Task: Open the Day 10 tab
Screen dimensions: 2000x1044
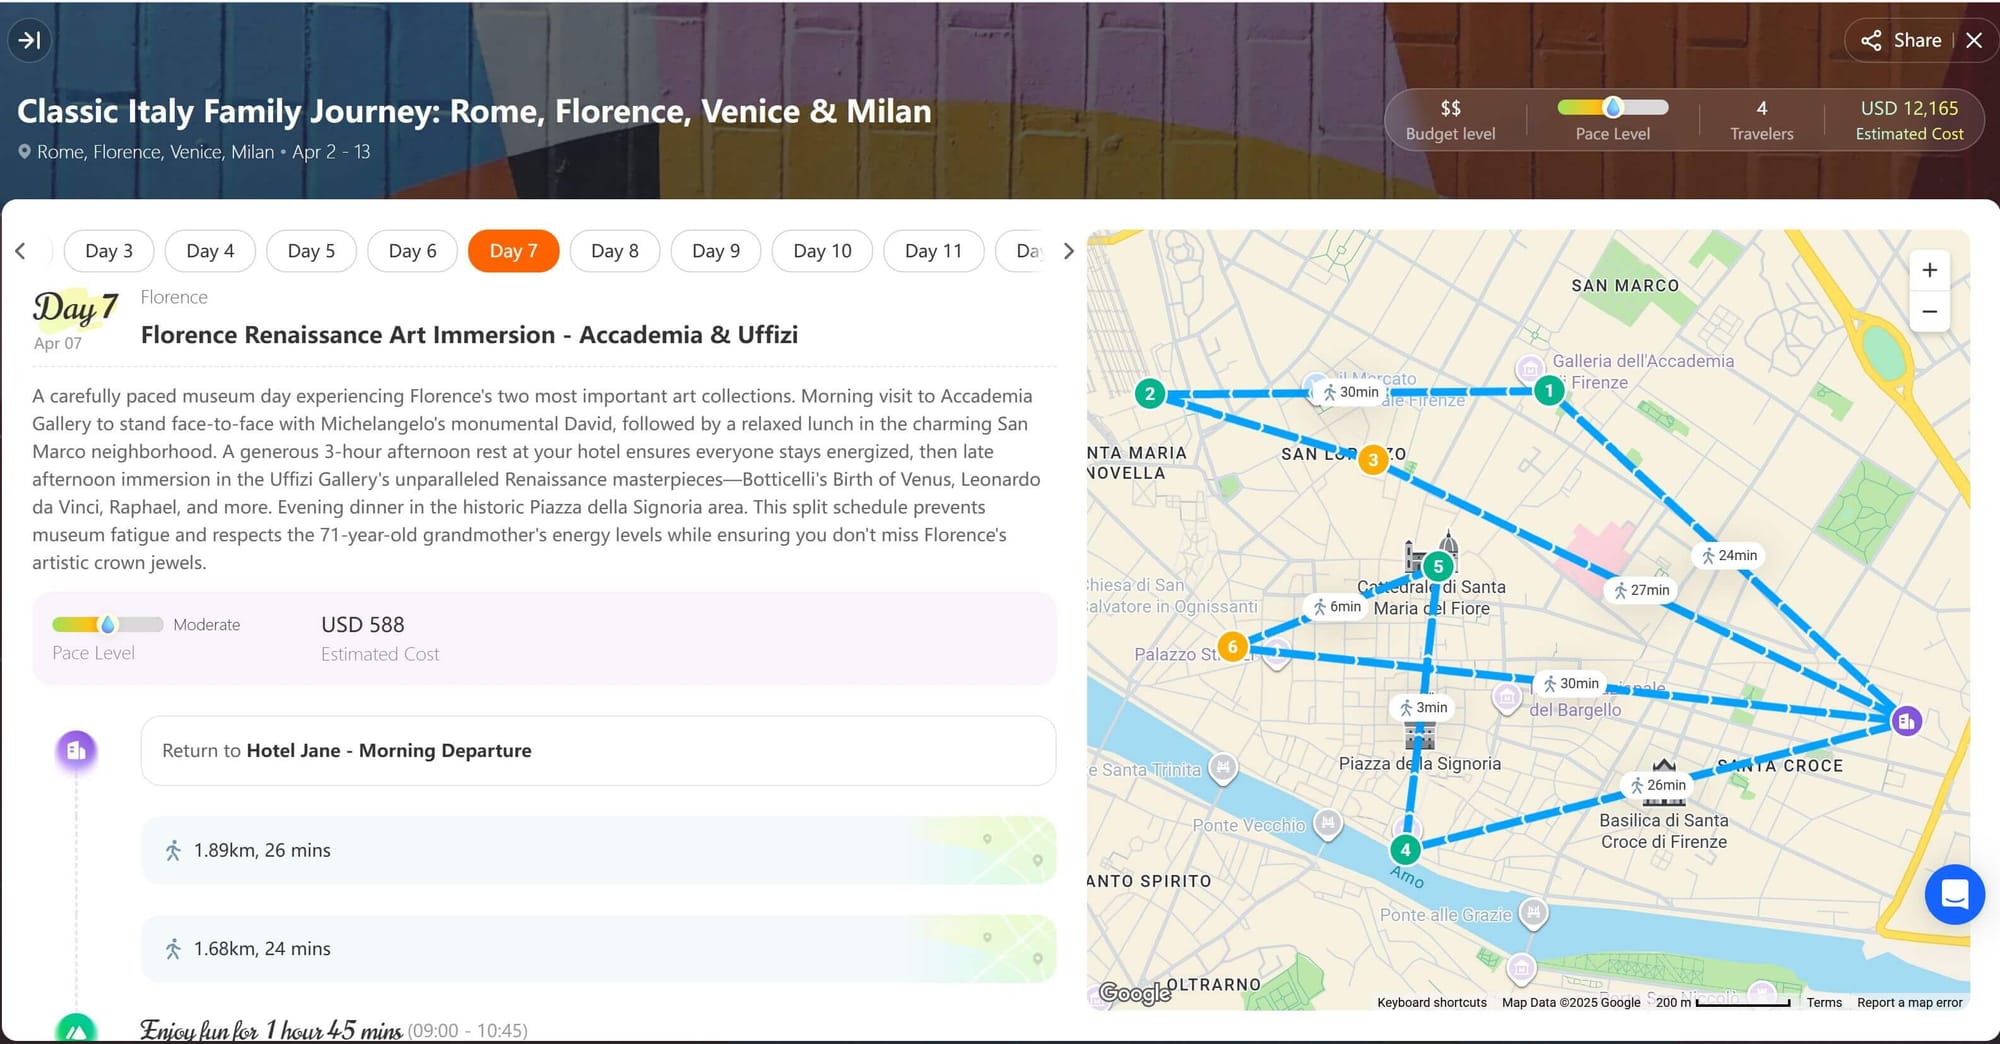Action: pos(822,251)
